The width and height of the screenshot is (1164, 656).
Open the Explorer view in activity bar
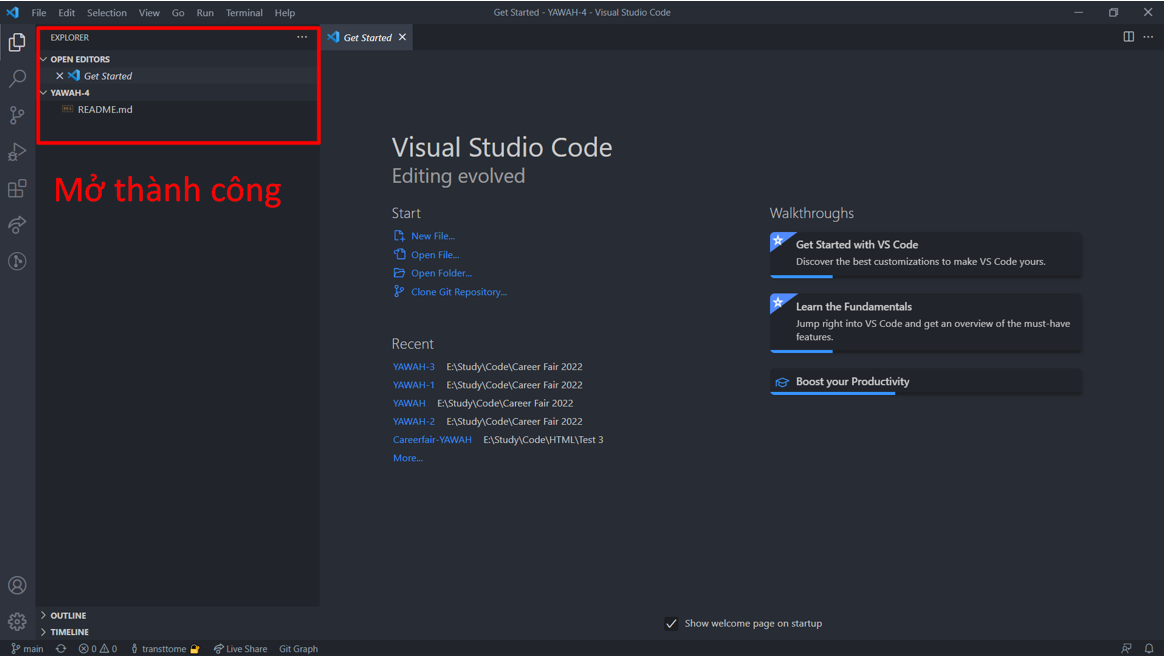[17, 42]
